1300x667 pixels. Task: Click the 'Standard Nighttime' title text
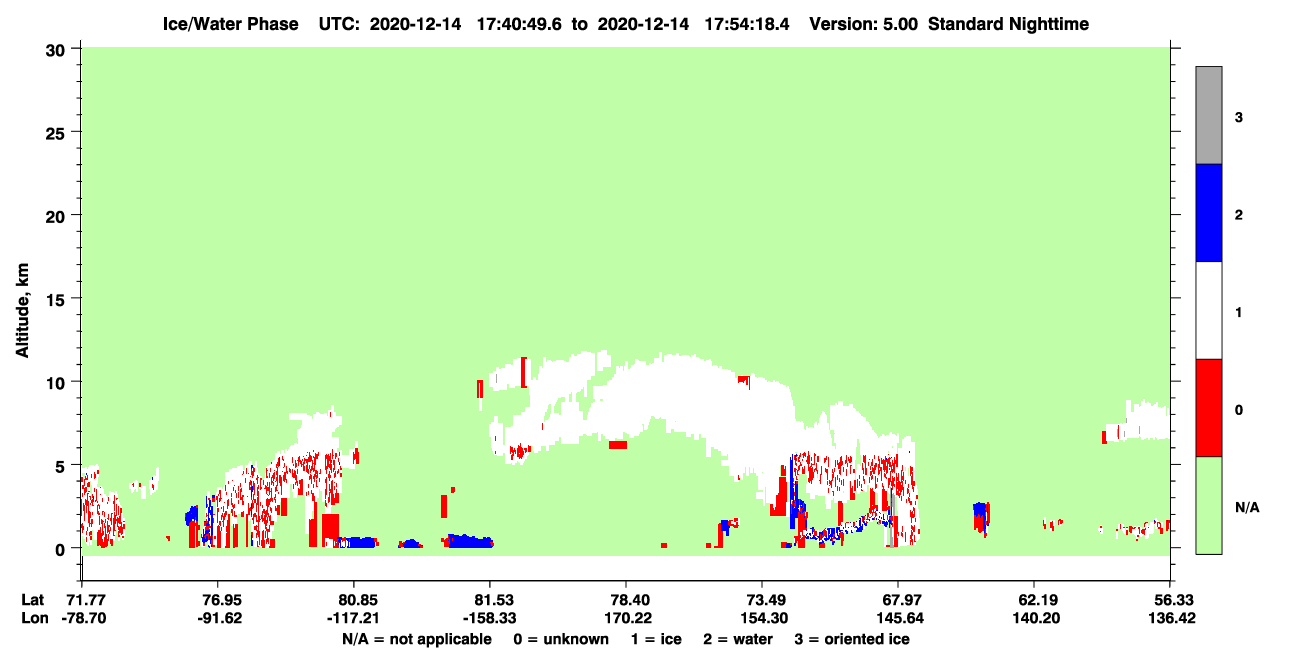(x=1009, y=24)
